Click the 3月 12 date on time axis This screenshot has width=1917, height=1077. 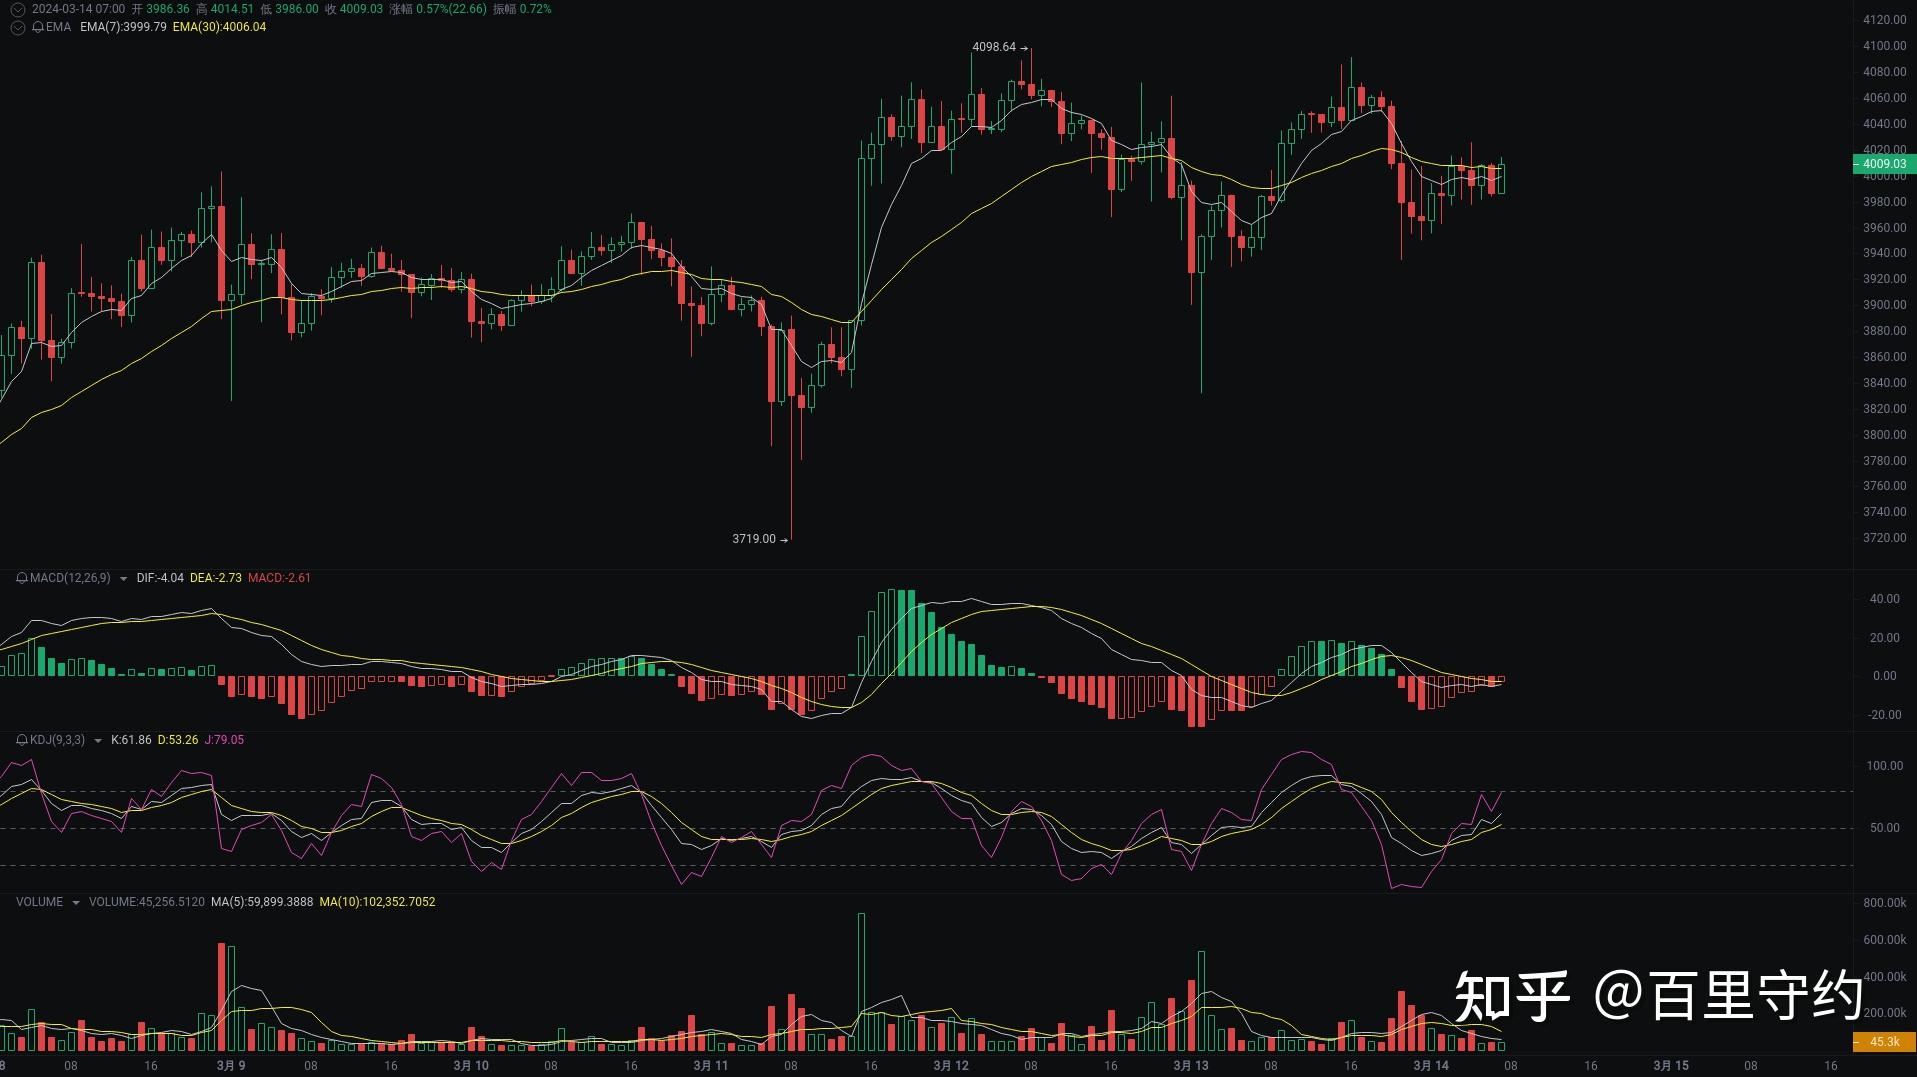(951, 1066)
